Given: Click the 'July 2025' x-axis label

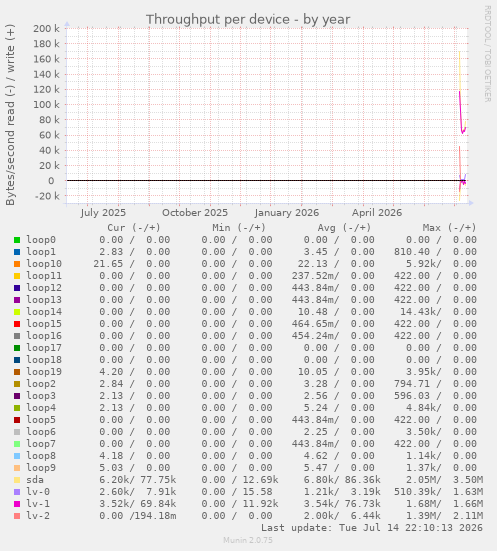Looking at the screenshot, I should tap(103, 213).
